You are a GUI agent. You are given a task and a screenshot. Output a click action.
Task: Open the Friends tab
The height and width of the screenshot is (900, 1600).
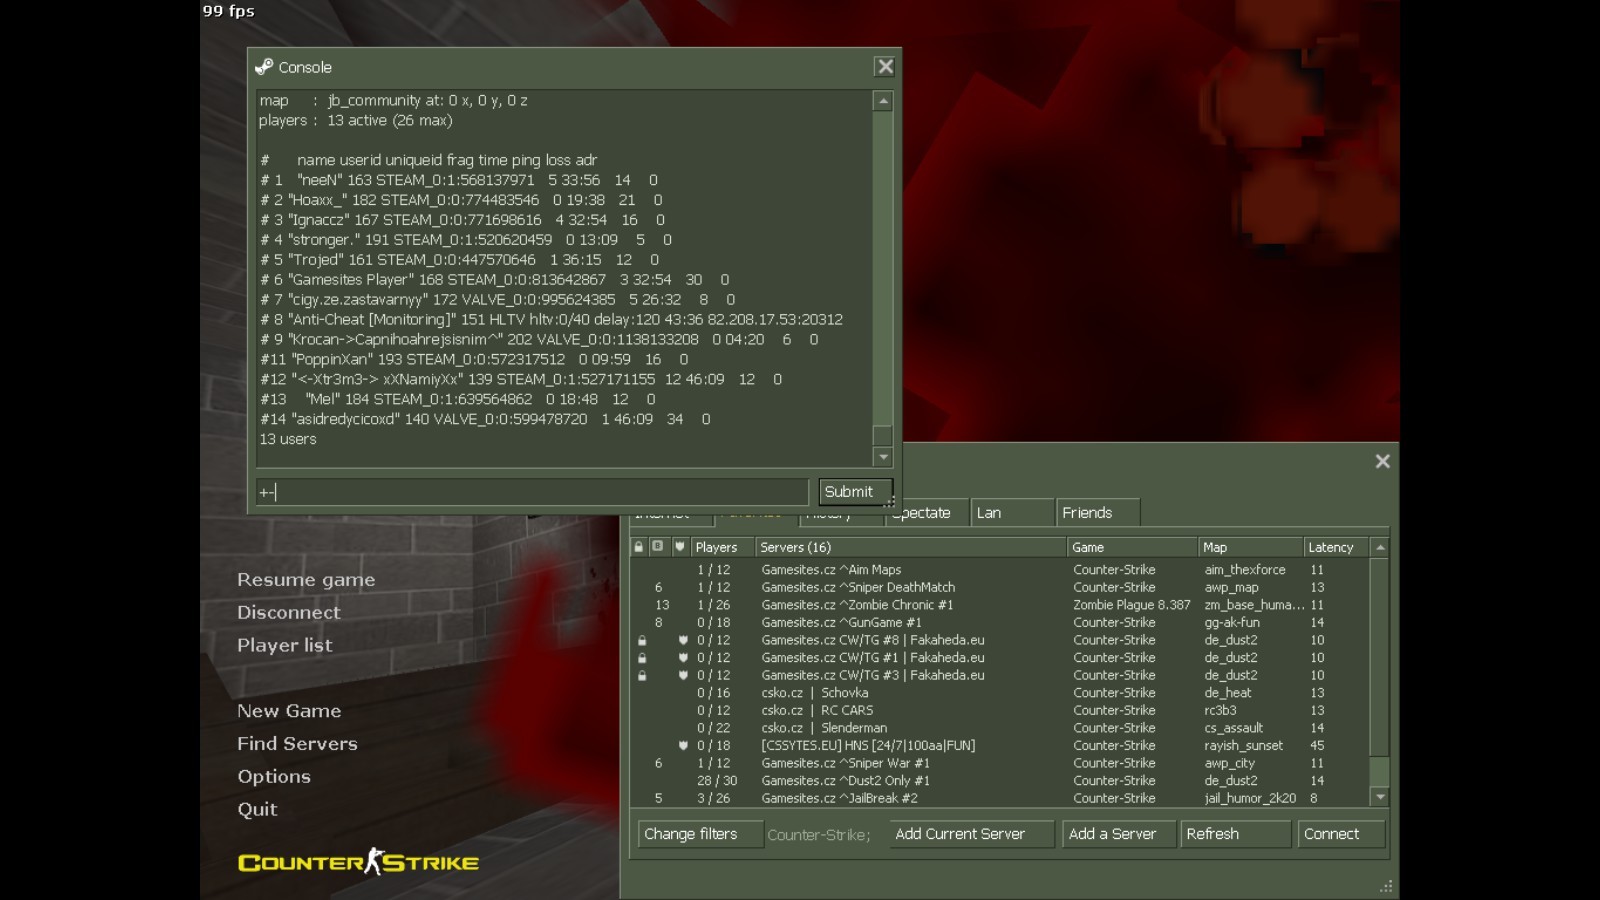[x=1098, y=513]
